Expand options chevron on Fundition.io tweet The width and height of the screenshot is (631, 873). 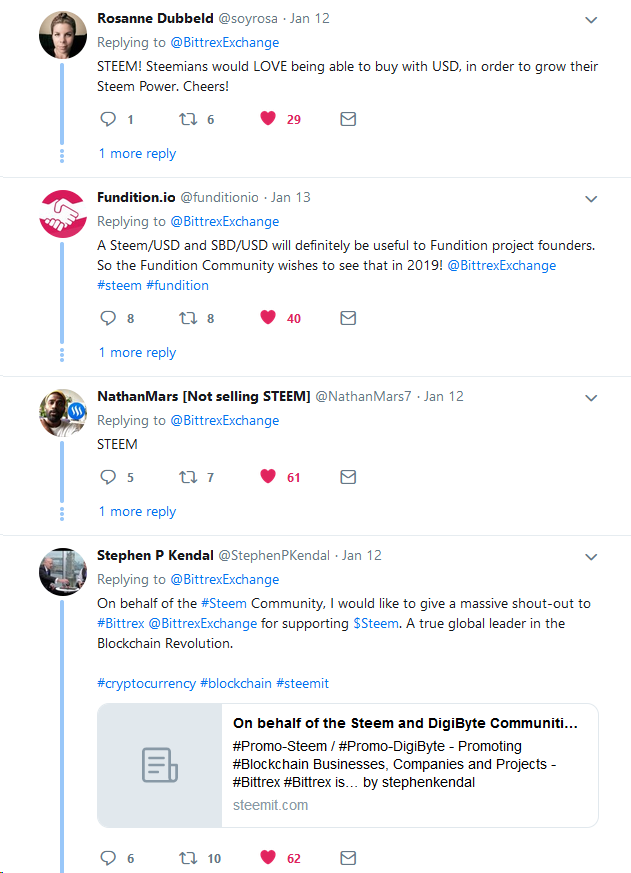[591, 199]
